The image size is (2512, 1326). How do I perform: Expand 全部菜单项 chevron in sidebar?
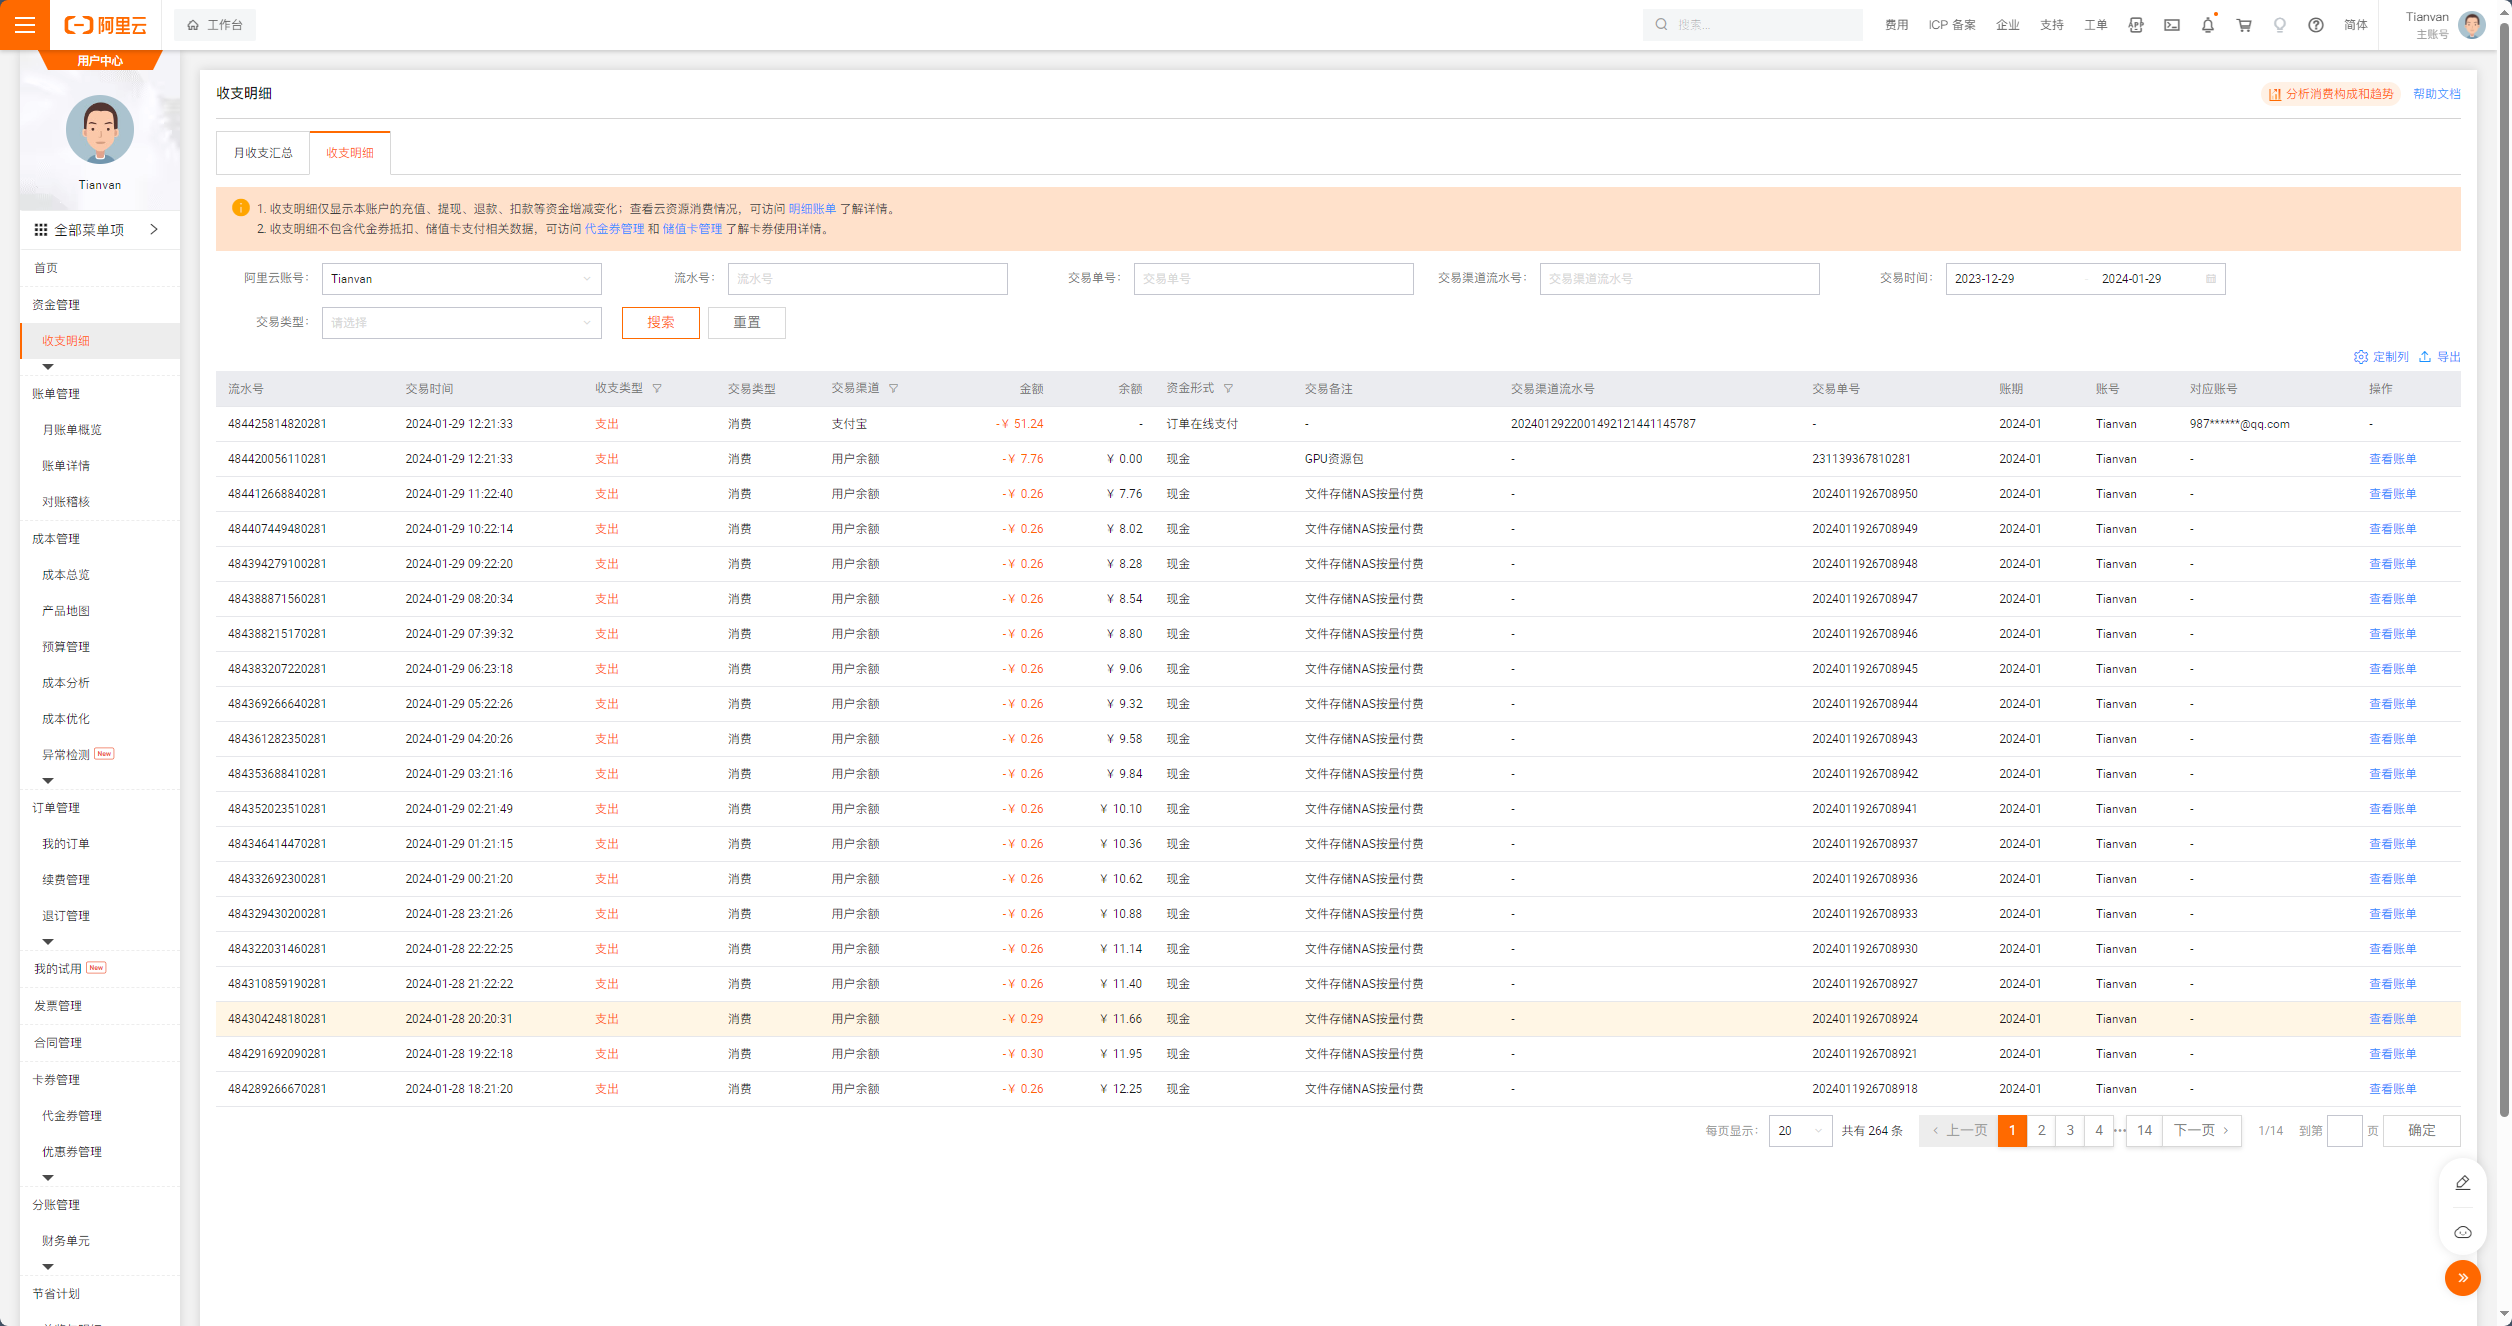pos(154,229)
